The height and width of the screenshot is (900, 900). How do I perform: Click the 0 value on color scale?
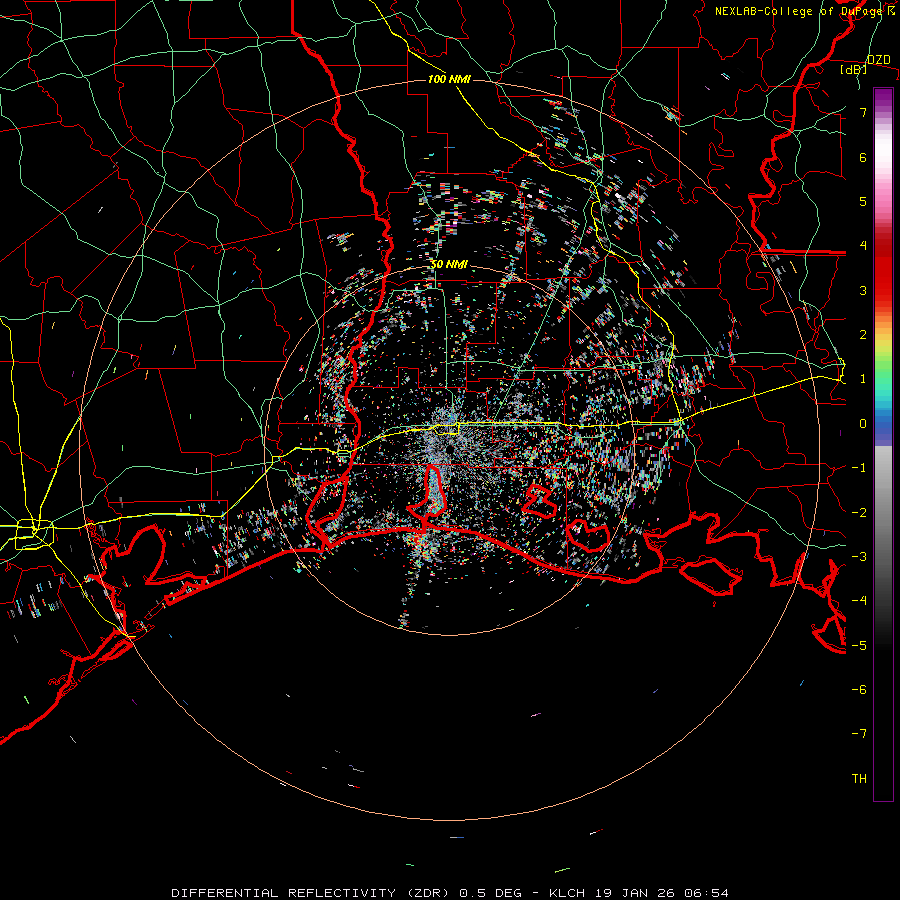click(x=863, y=424)
